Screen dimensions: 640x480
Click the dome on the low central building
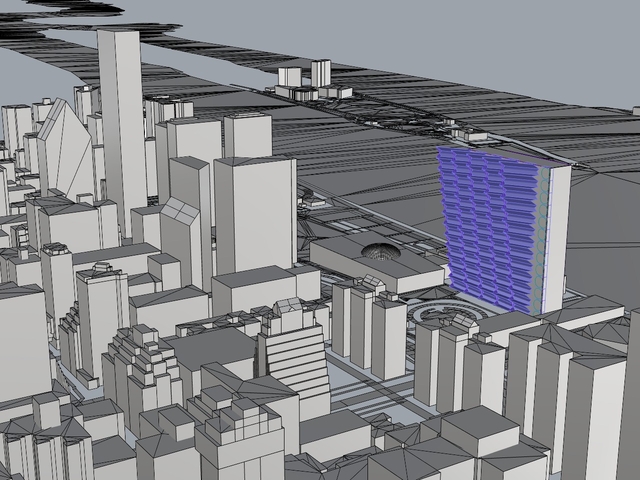(x=380, y=251)
